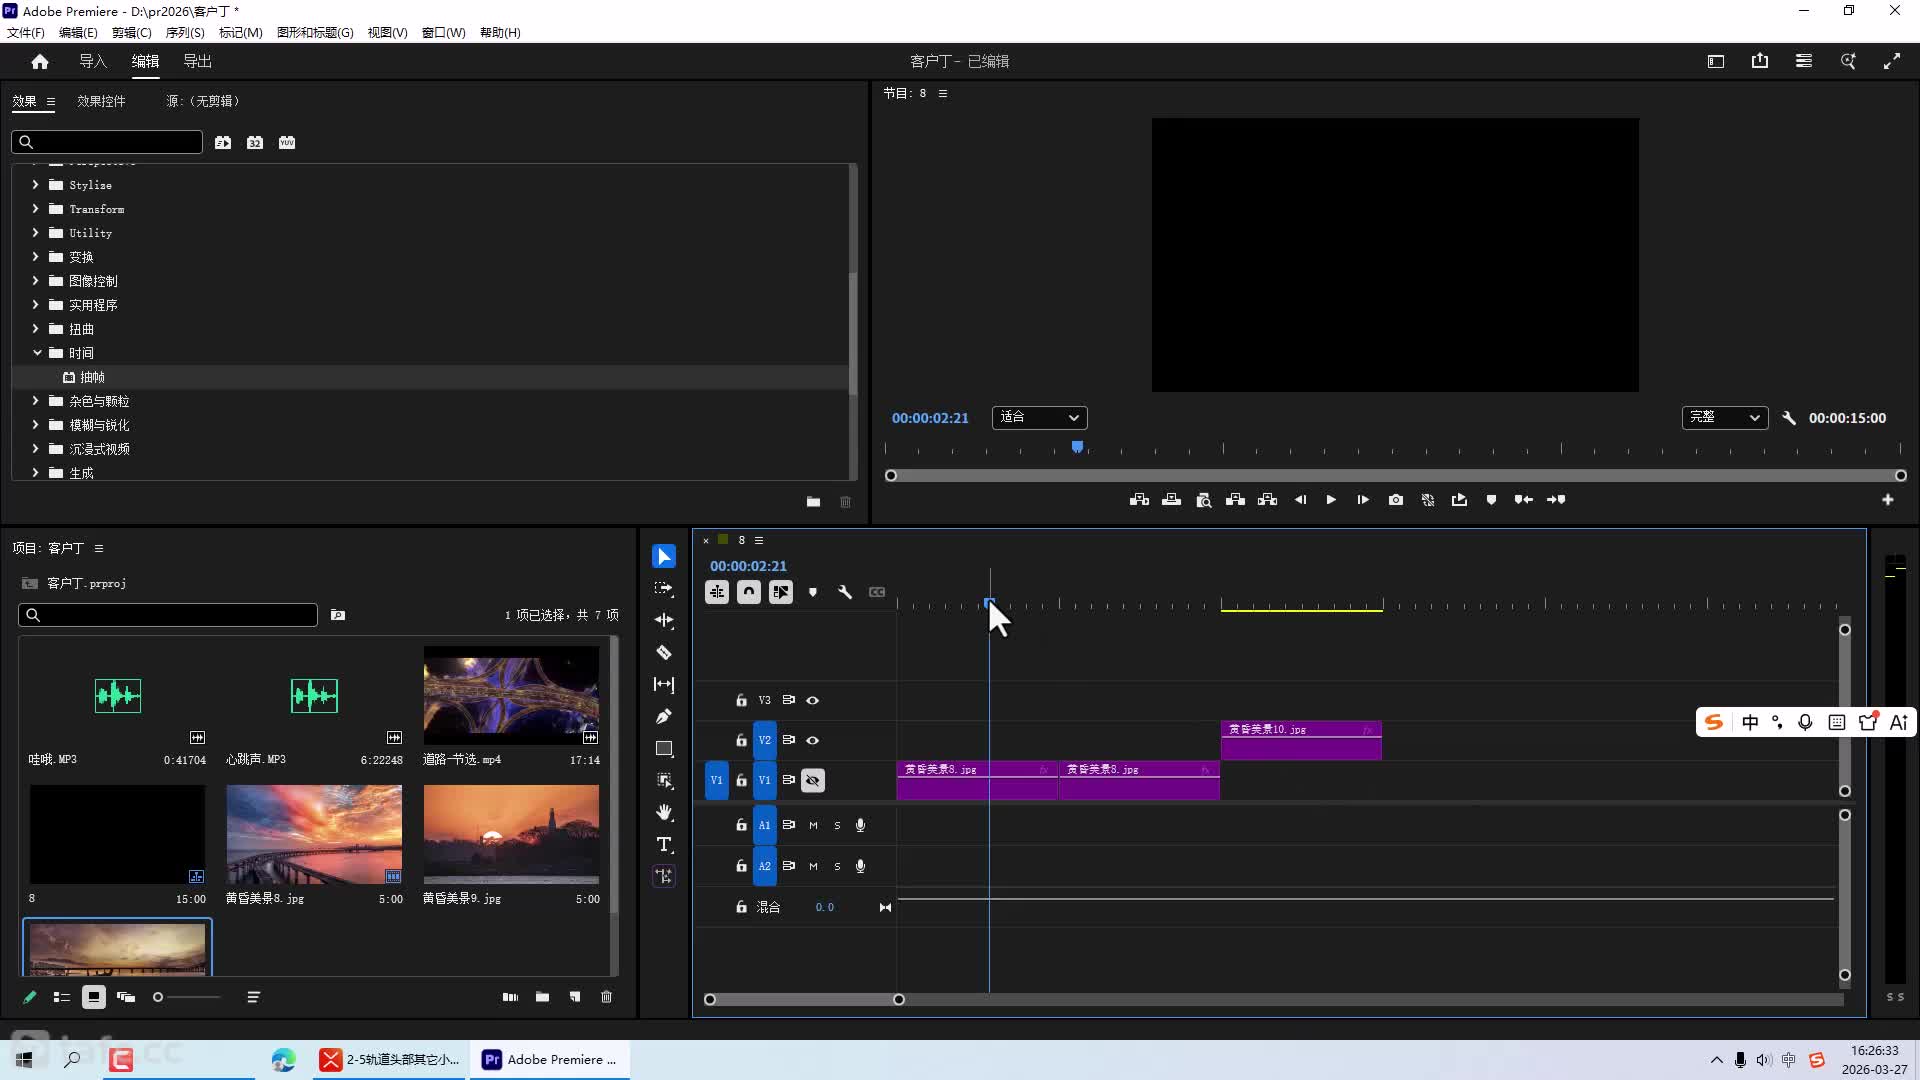Click the Home icon

pyautogui.click(x=40, y=61)
